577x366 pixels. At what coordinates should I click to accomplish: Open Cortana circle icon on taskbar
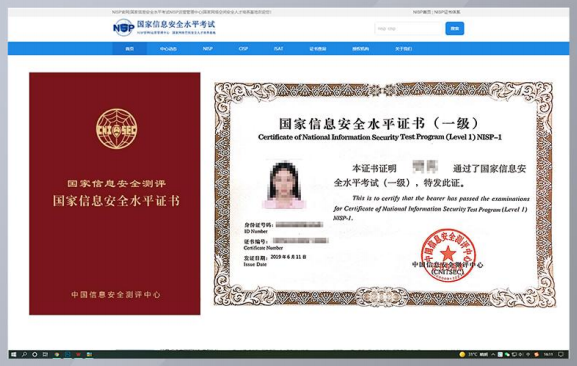click(35, 355)
